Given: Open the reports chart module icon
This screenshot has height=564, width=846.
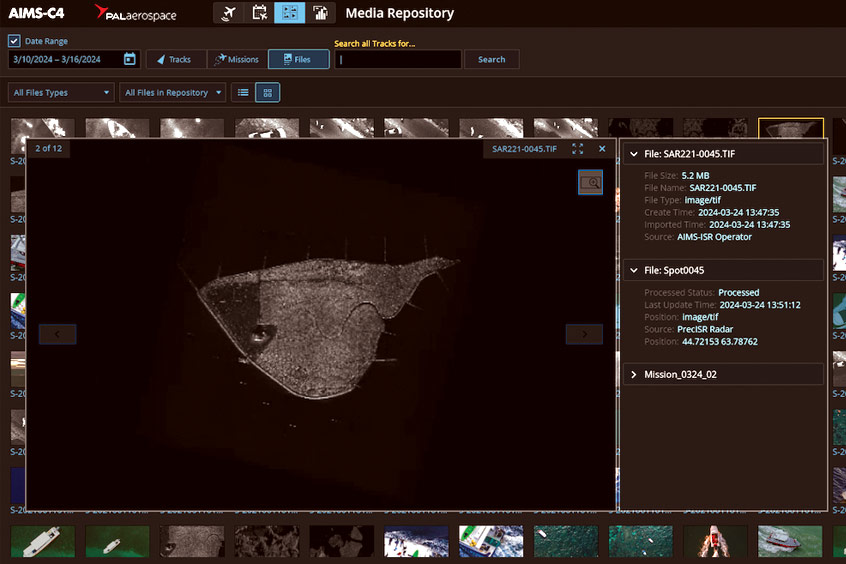Looking at the screenshot, I should [319, 13].
